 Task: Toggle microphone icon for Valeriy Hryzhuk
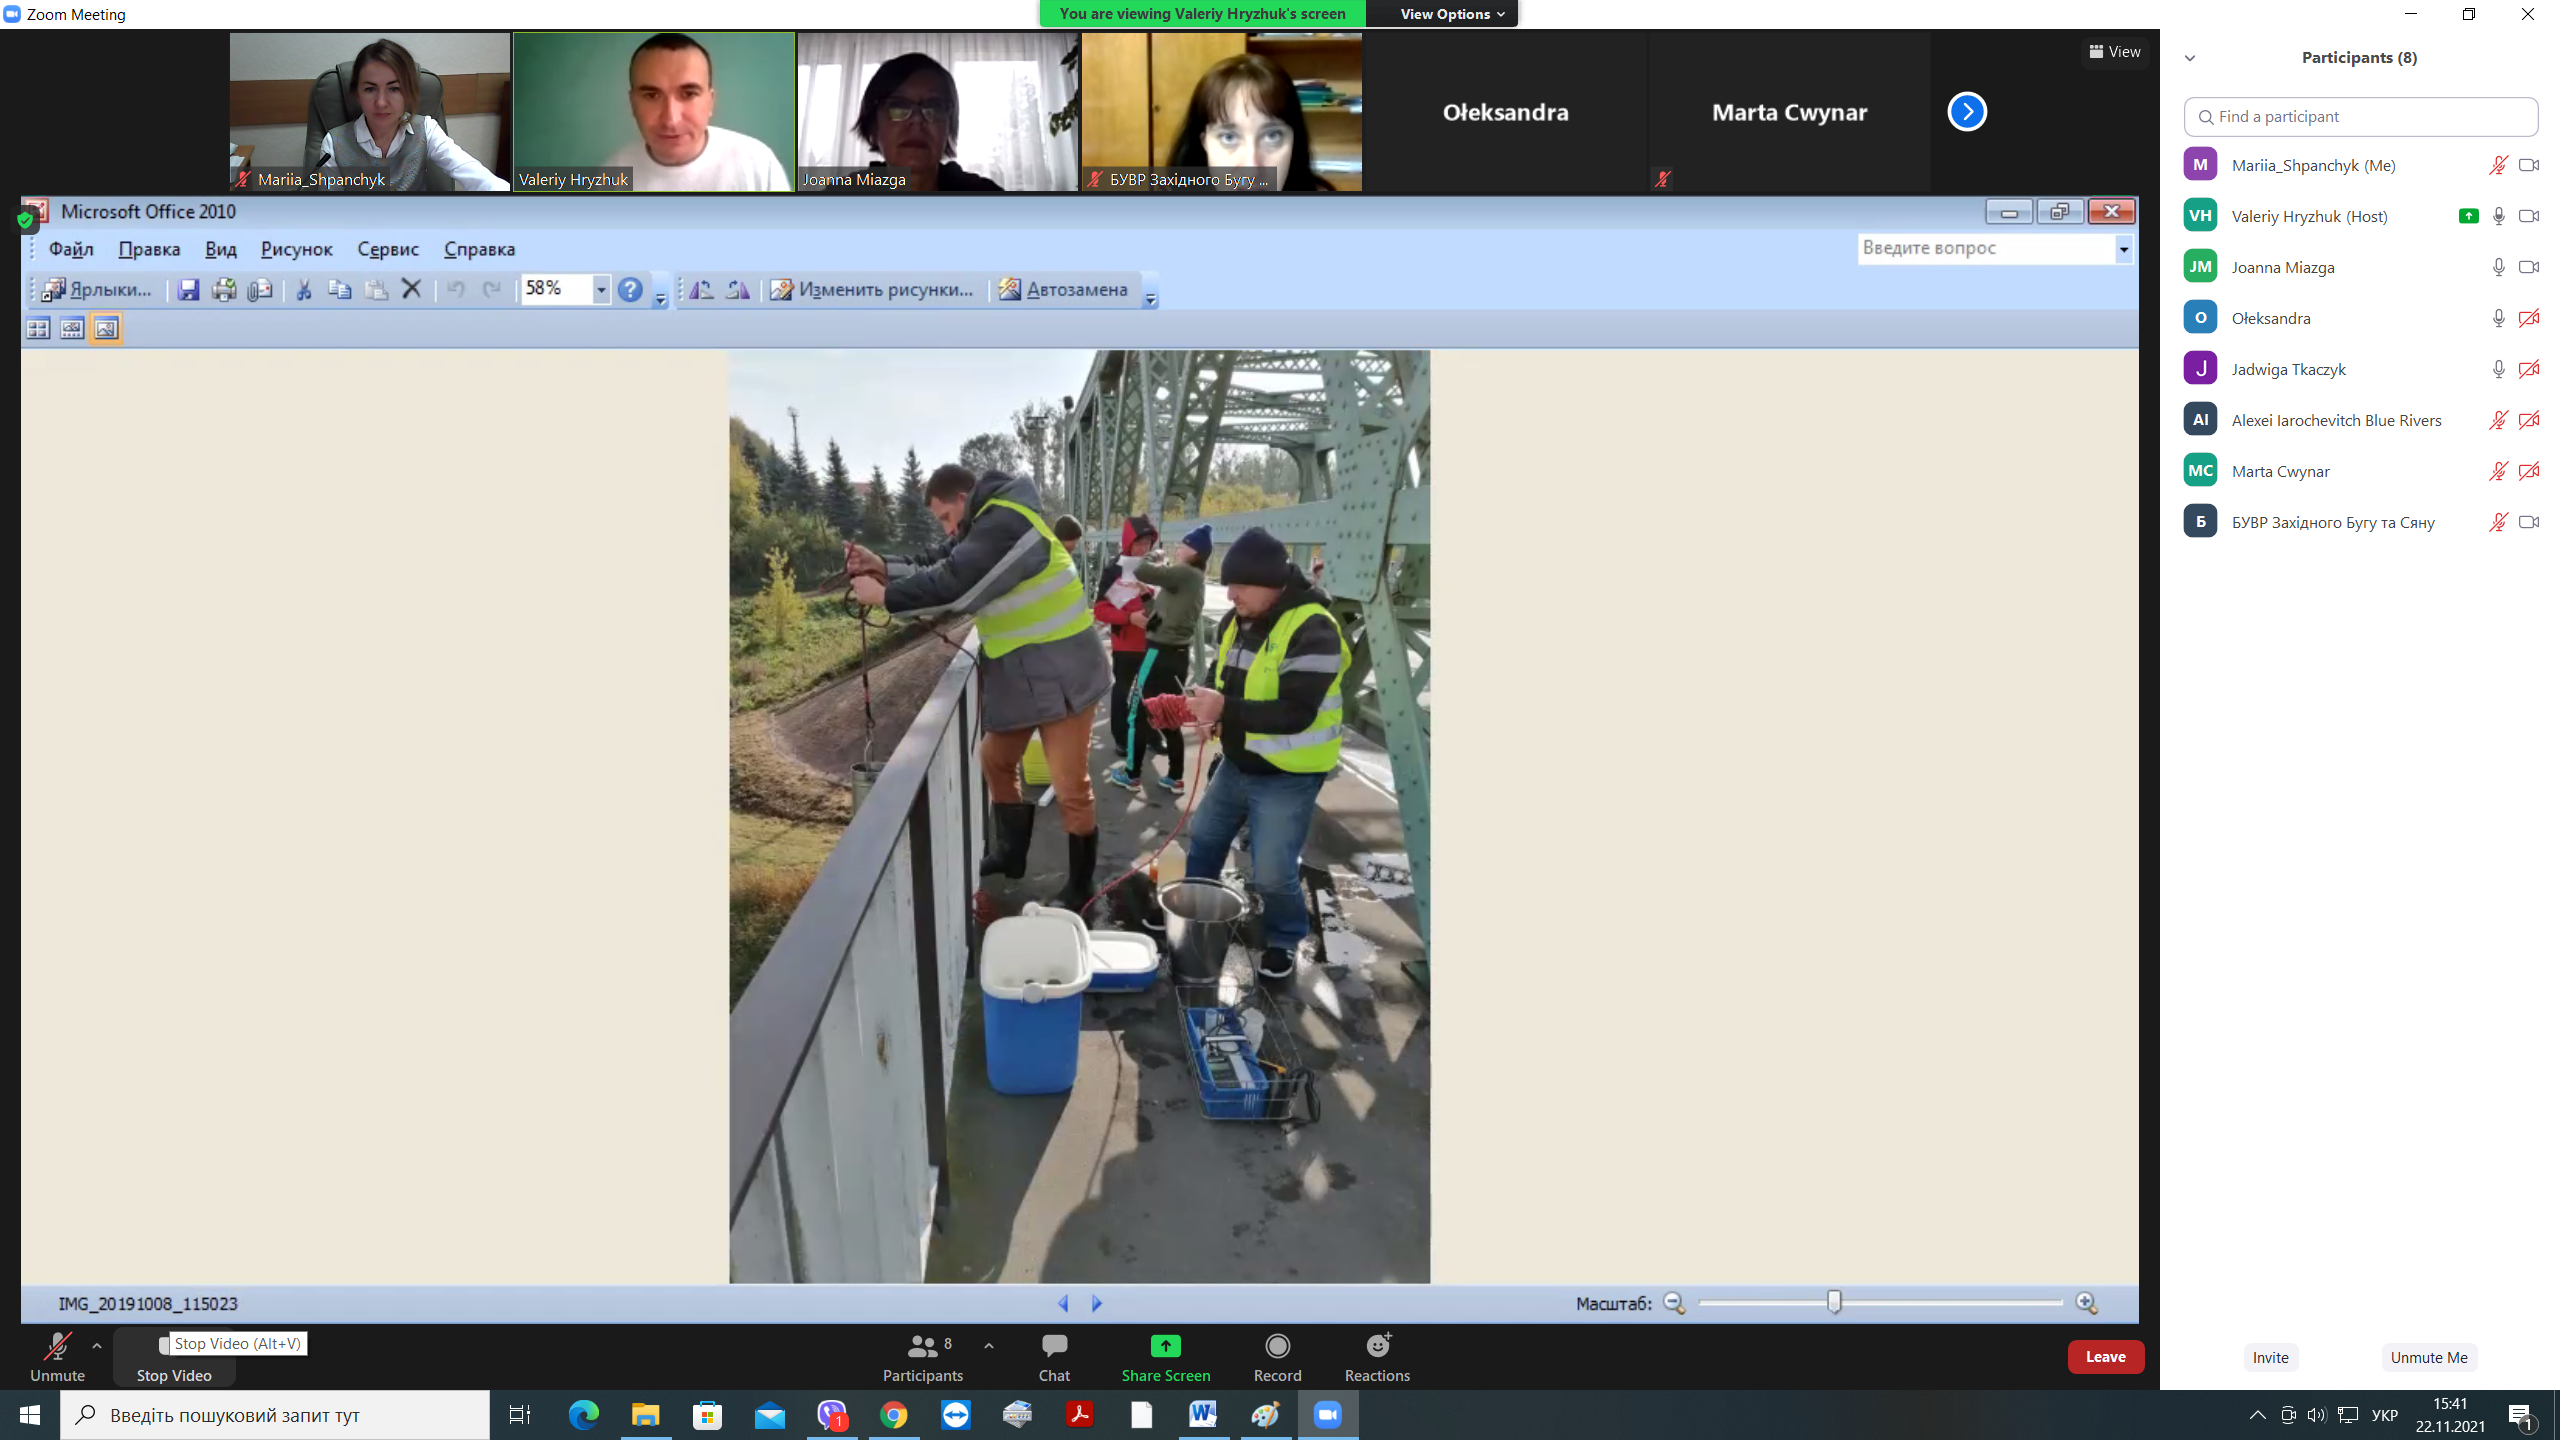[x=2498, y=216]
